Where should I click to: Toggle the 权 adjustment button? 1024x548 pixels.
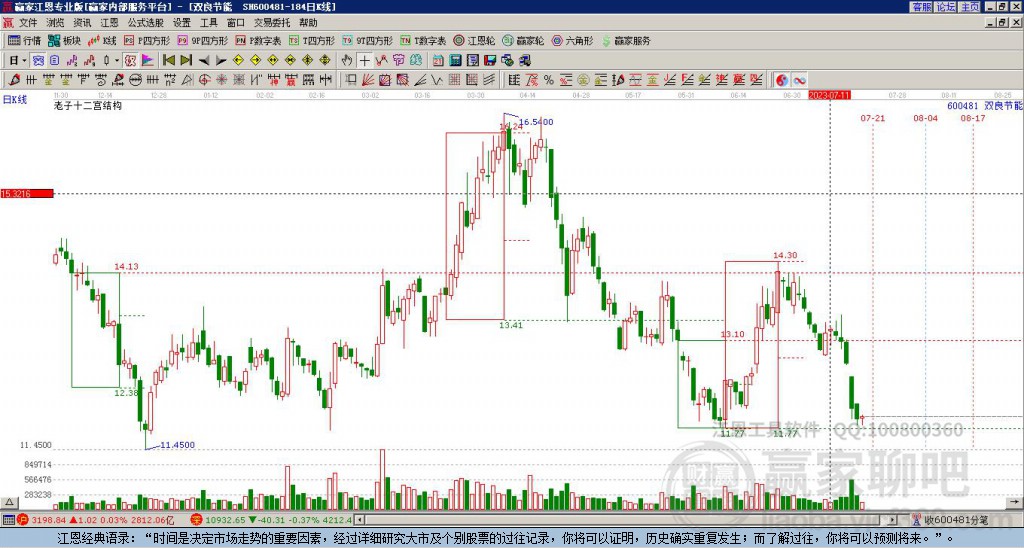(130, 61)
